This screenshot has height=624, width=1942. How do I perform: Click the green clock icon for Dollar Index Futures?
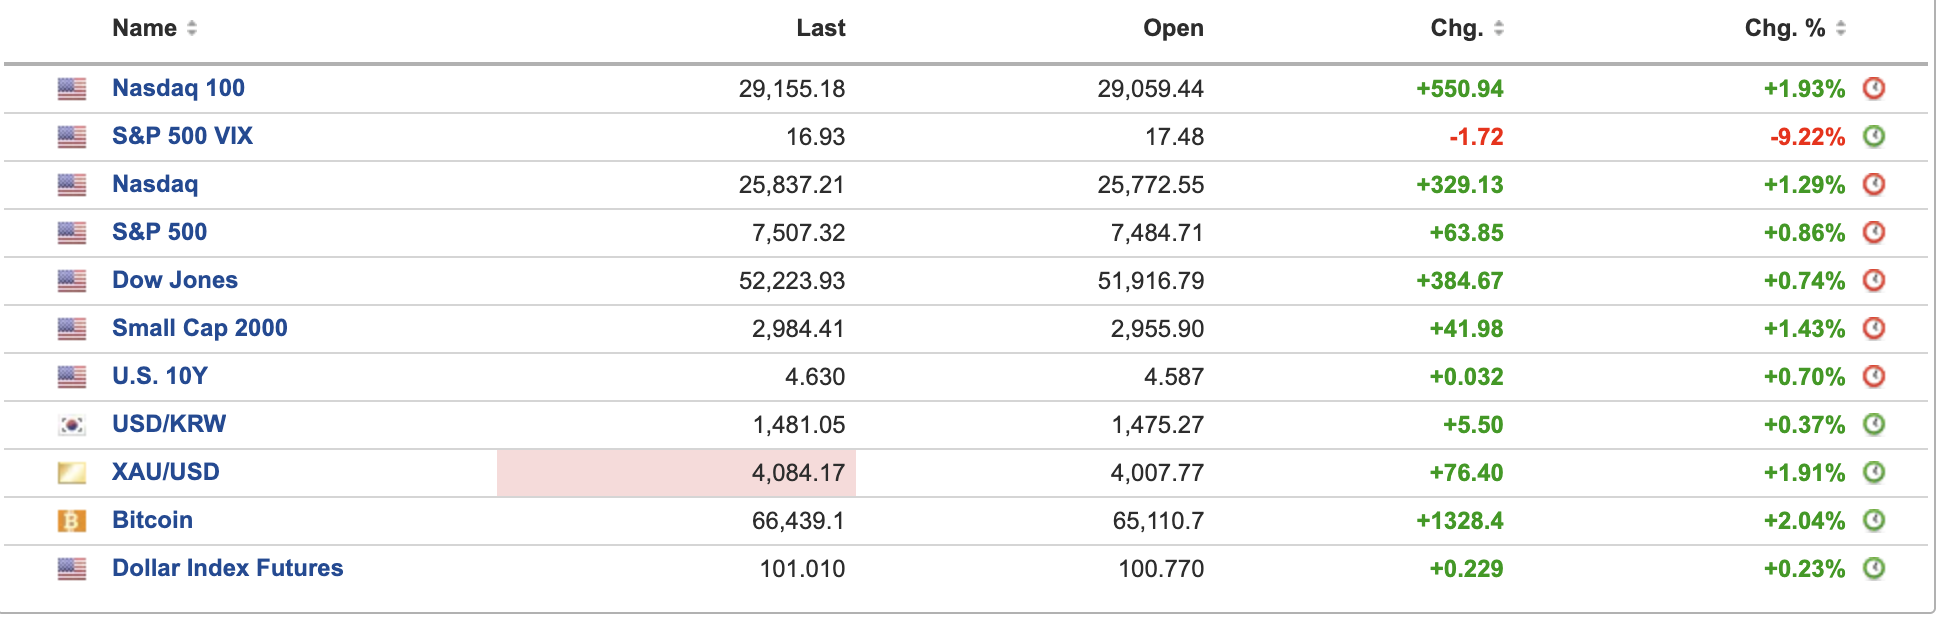point(1874,568)
